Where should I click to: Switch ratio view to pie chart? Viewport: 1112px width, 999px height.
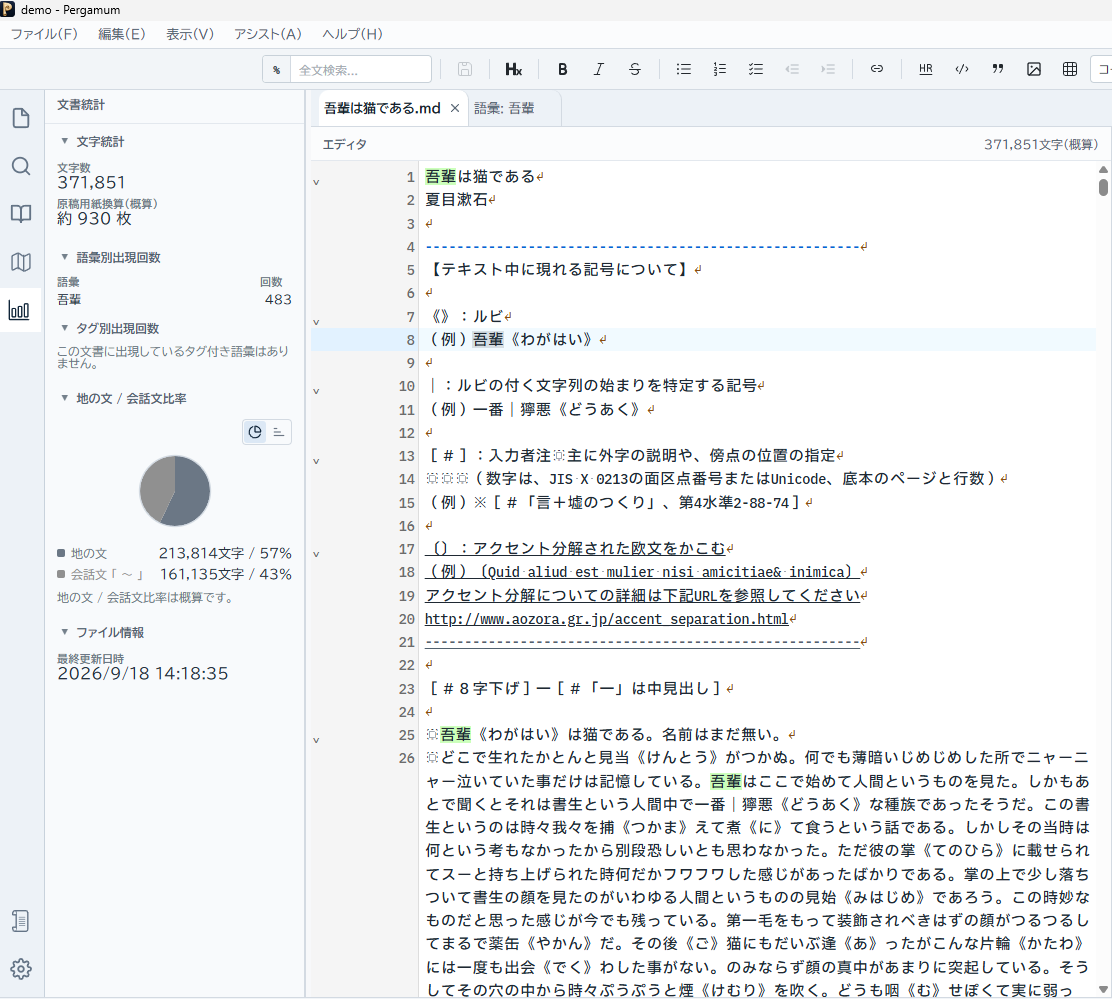255,432
